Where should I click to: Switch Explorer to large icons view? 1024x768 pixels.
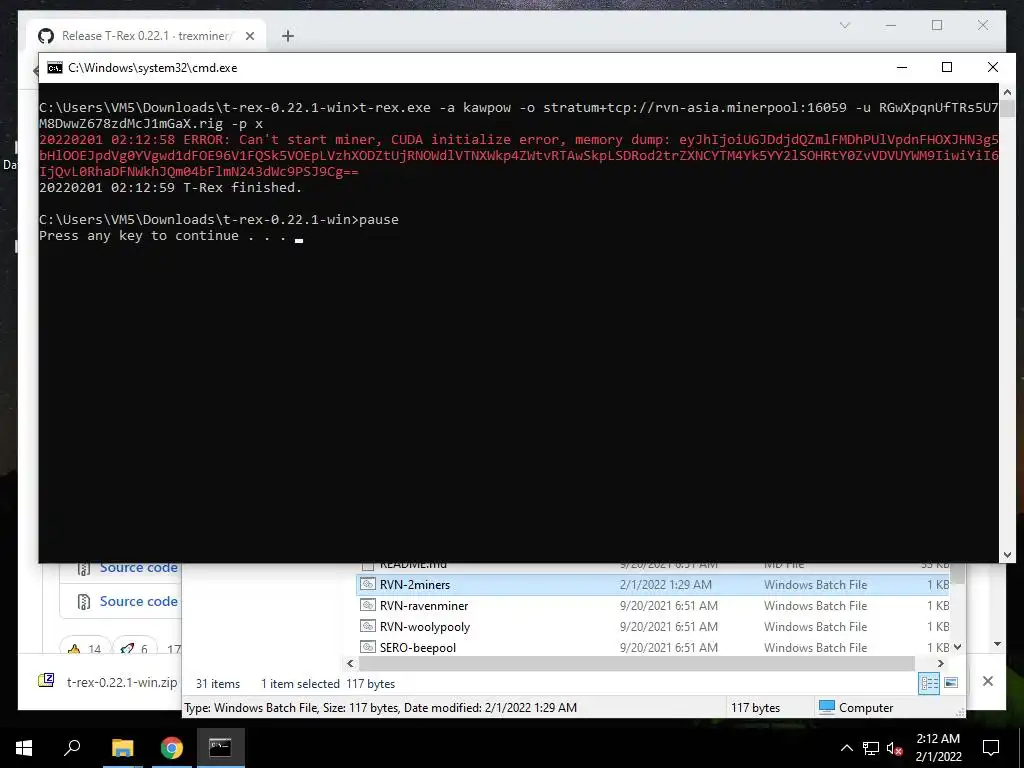[x=951, y=683]
